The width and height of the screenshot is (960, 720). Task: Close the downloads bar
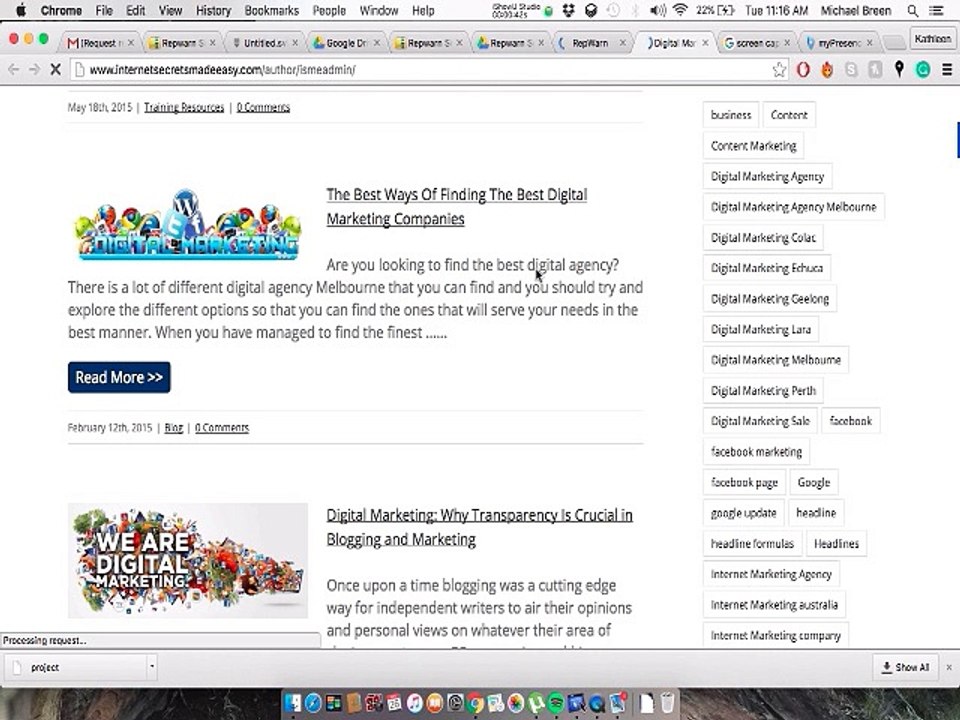(949, 667)
